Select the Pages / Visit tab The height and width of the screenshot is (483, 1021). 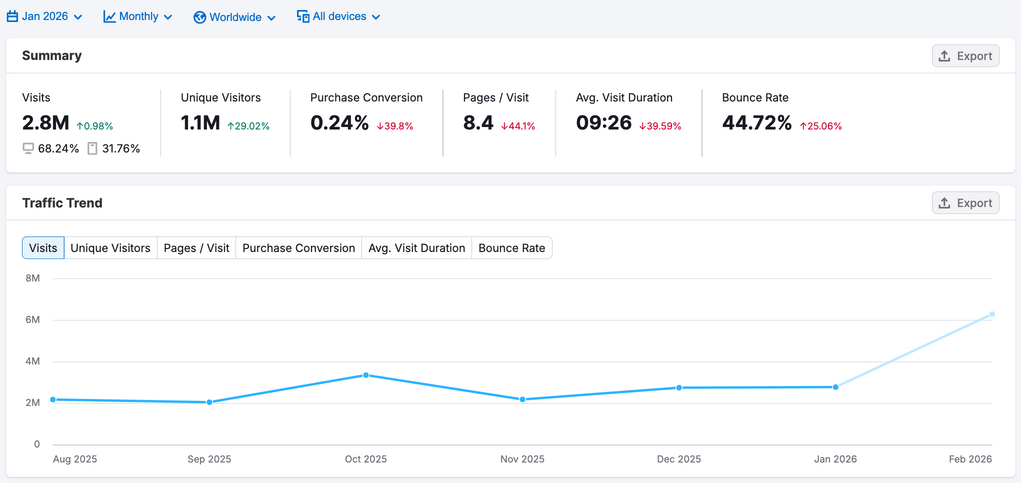point(196,248)
